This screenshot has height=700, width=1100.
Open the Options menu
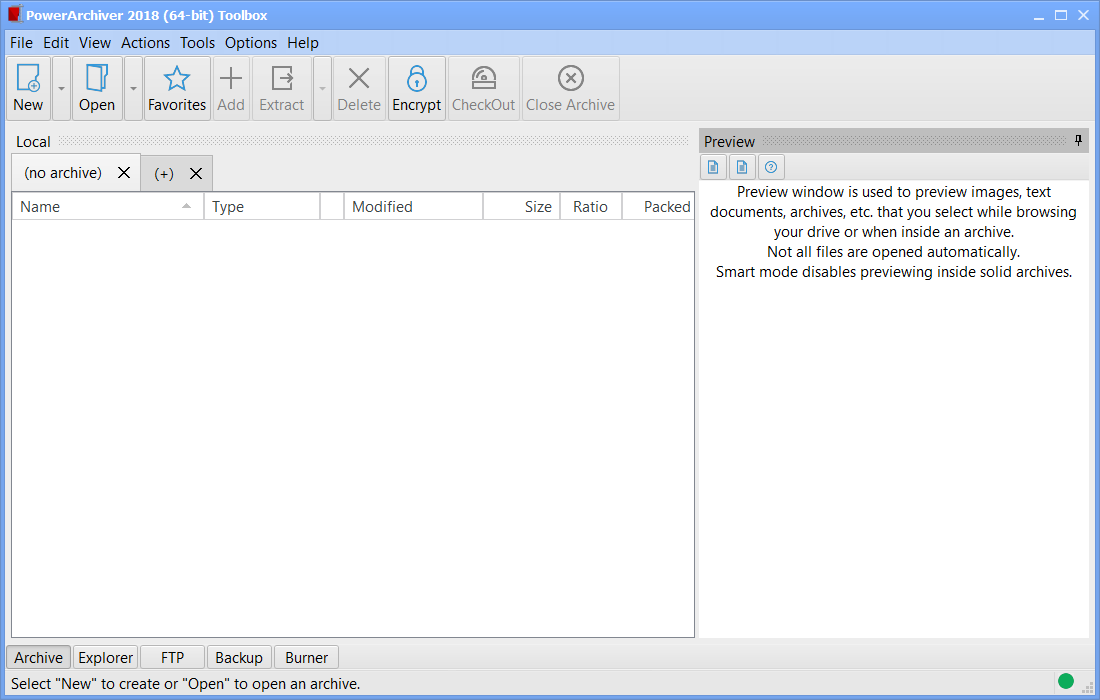point(250,43)
